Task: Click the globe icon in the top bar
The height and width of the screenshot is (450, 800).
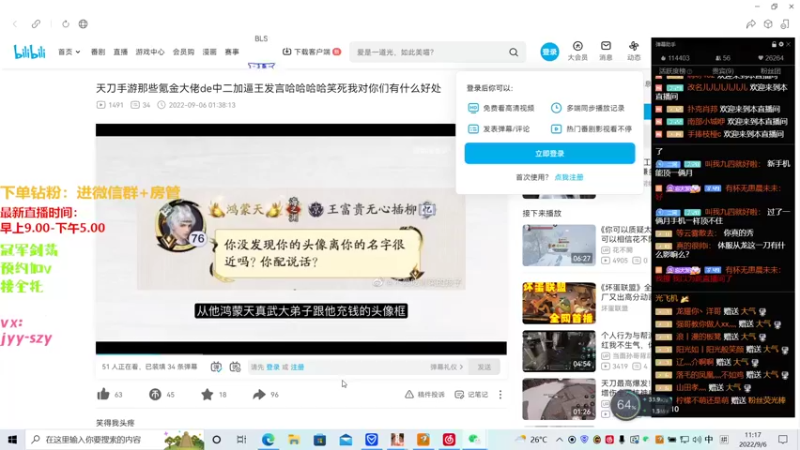Action: tap(83, 24)
